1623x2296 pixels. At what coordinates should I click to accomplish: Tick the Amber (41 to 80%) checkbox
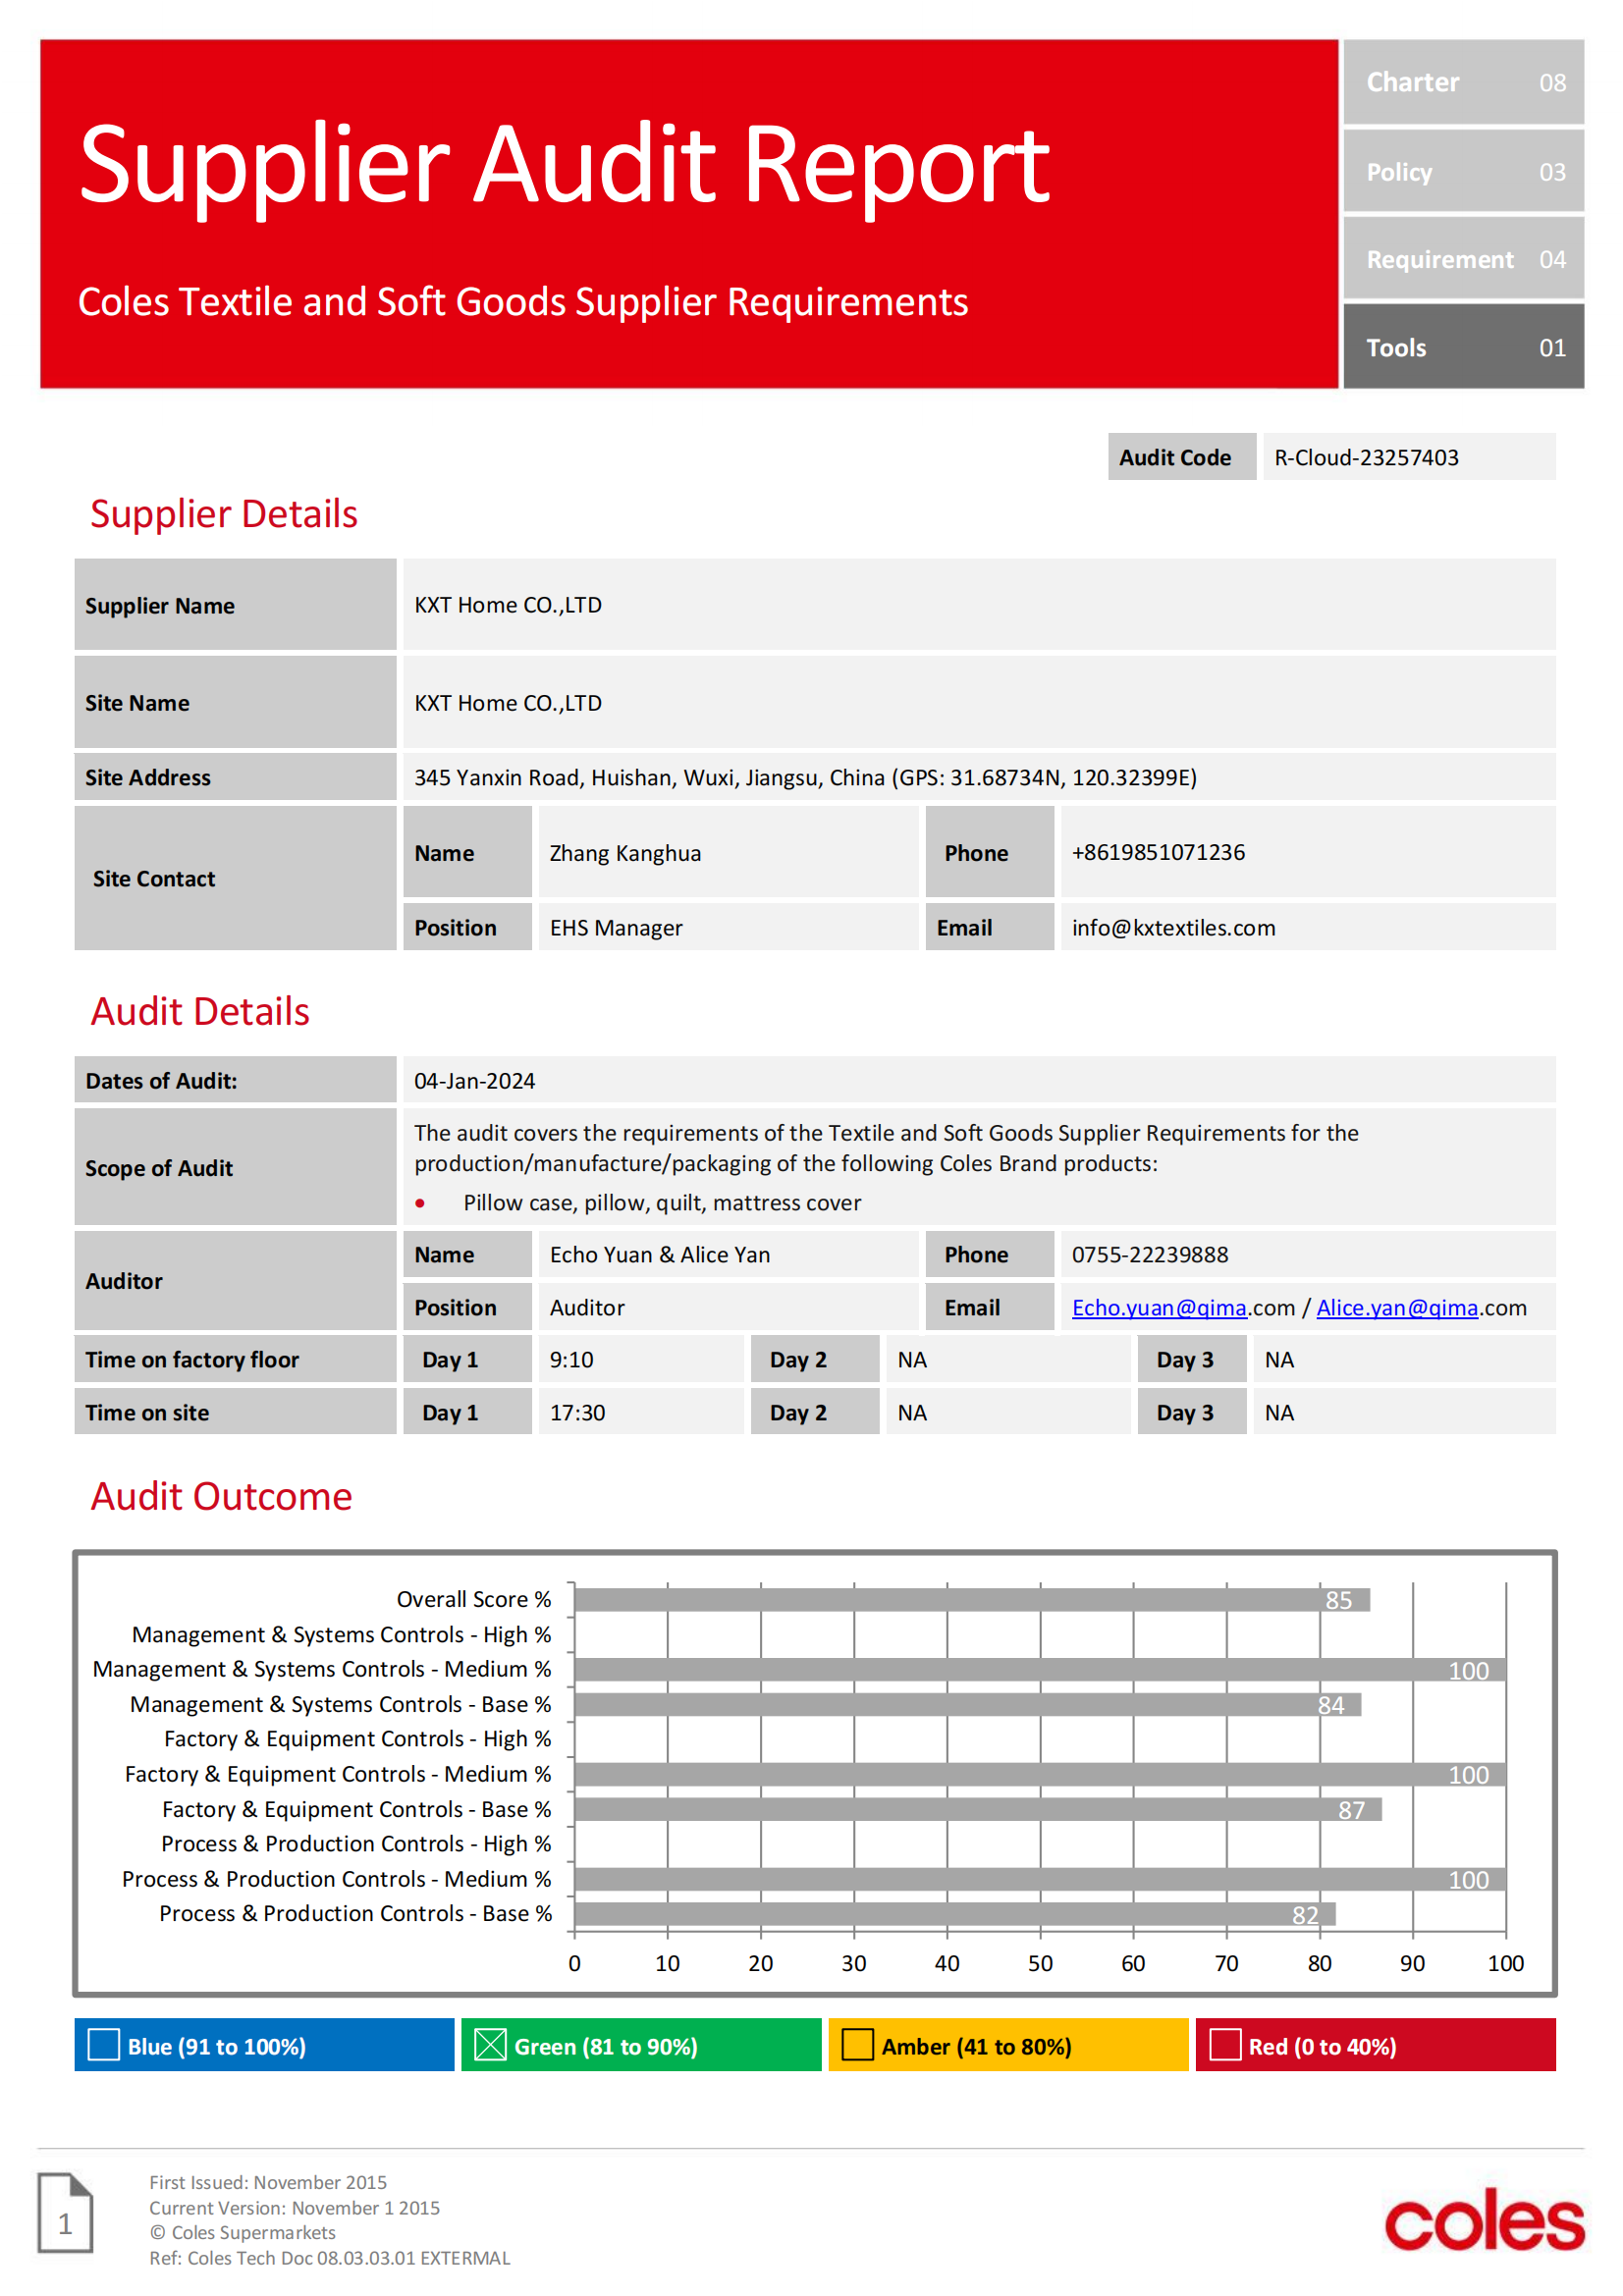[857, 2046]
